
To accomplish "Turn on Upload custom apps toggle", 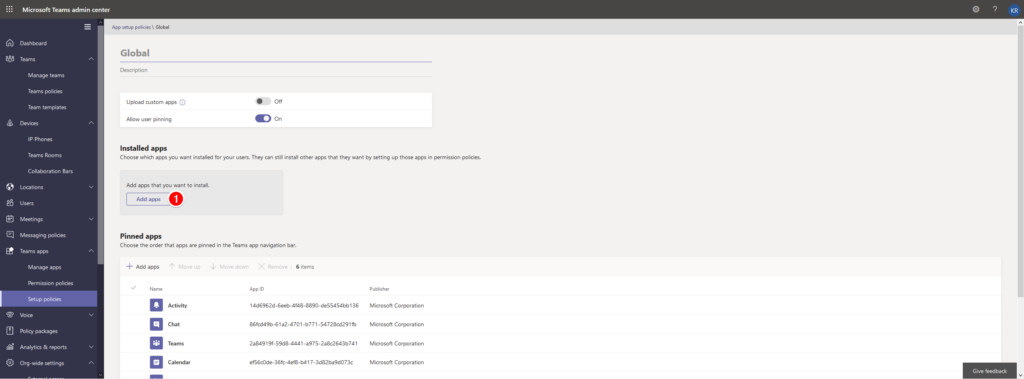I will [x=263, y=101].
